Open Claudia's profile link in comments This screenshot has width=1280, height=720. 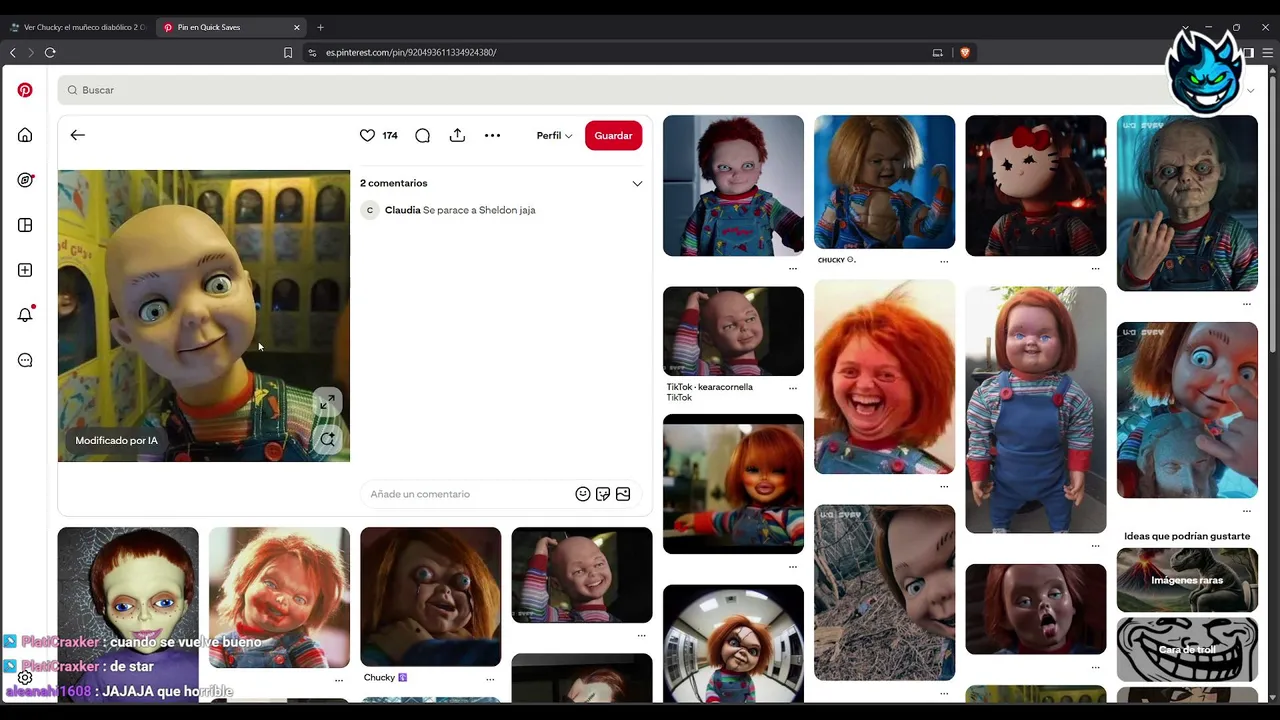402,210
